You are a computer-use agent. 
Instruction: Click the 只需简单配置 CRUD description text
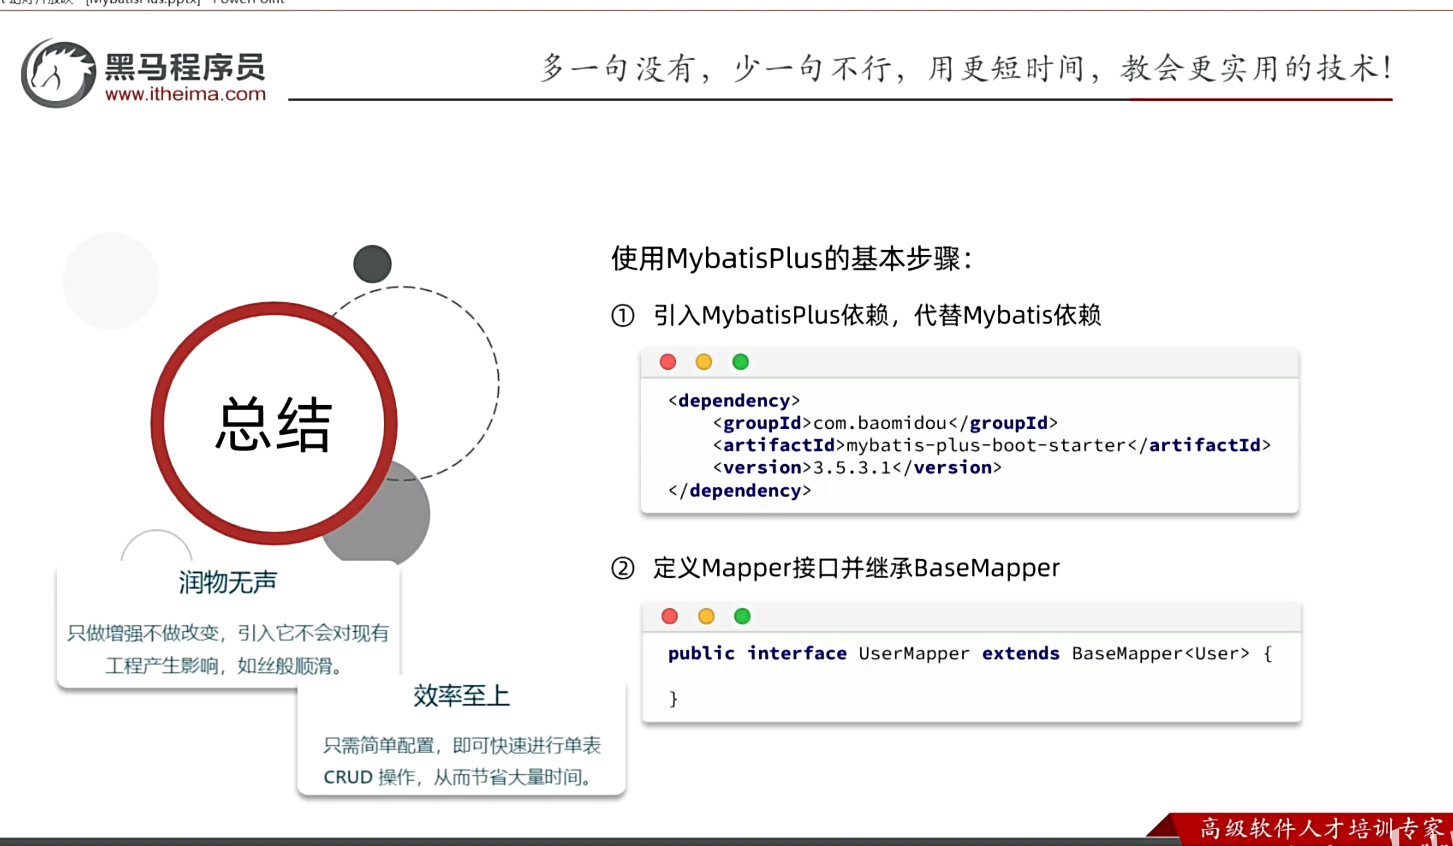point(462,761)
